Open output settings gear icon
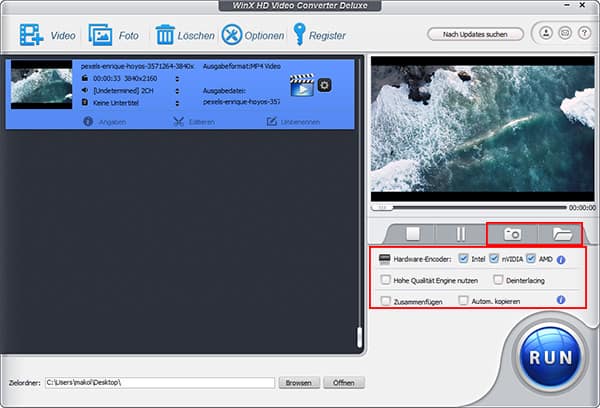This screenshot has height=408, width=600. (x=324, y=85)
